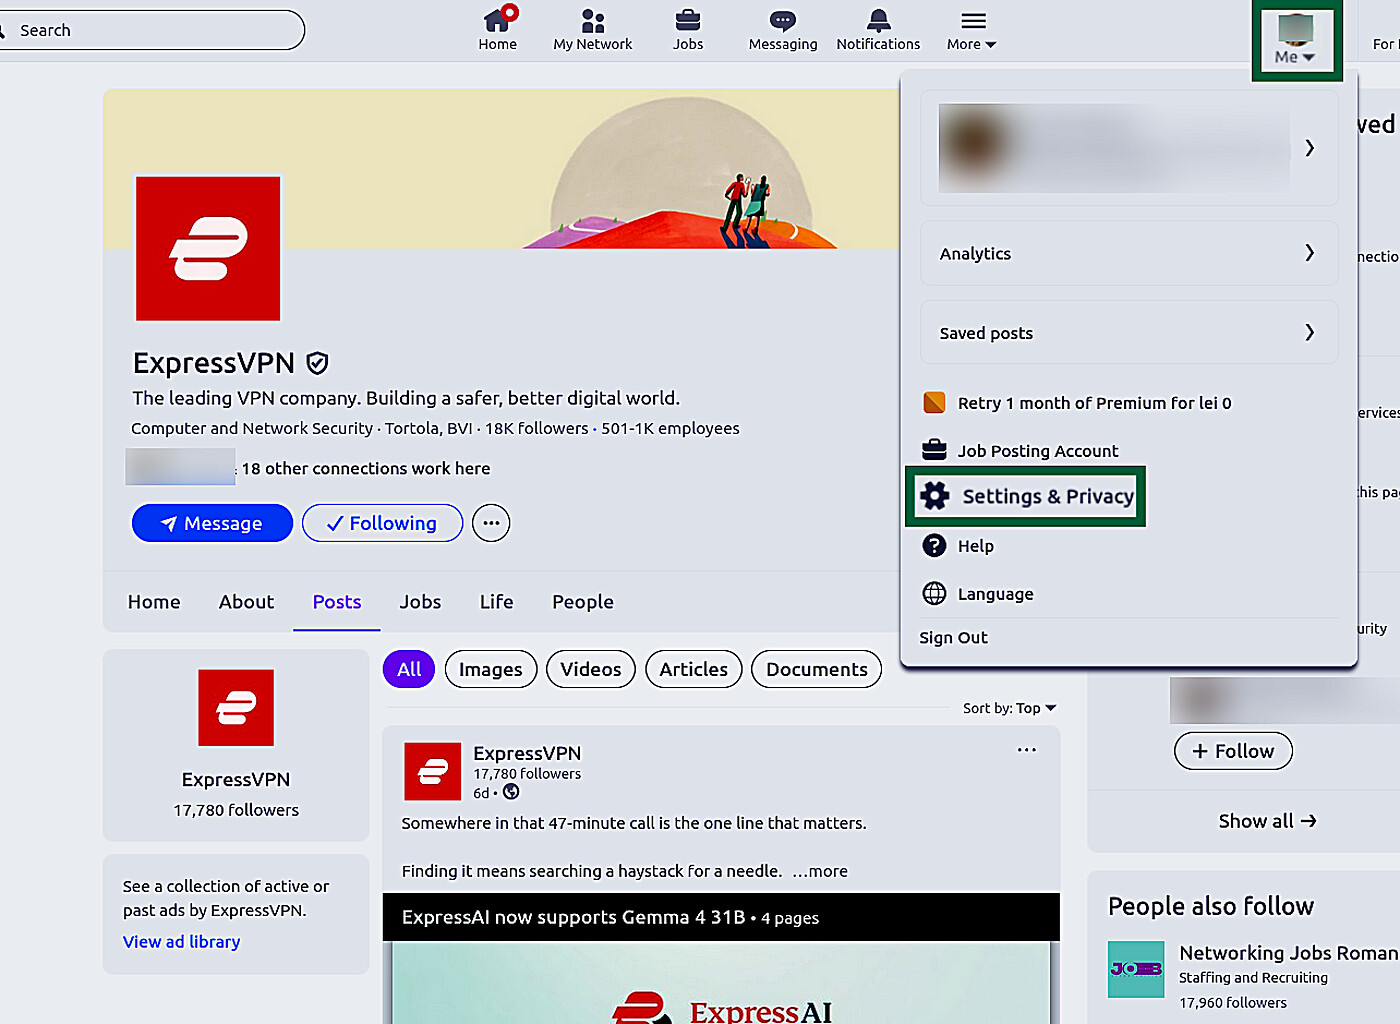Switch to the About tab
The height and width of the screenshot is (1024, 1400).
(x=246, y=602)
